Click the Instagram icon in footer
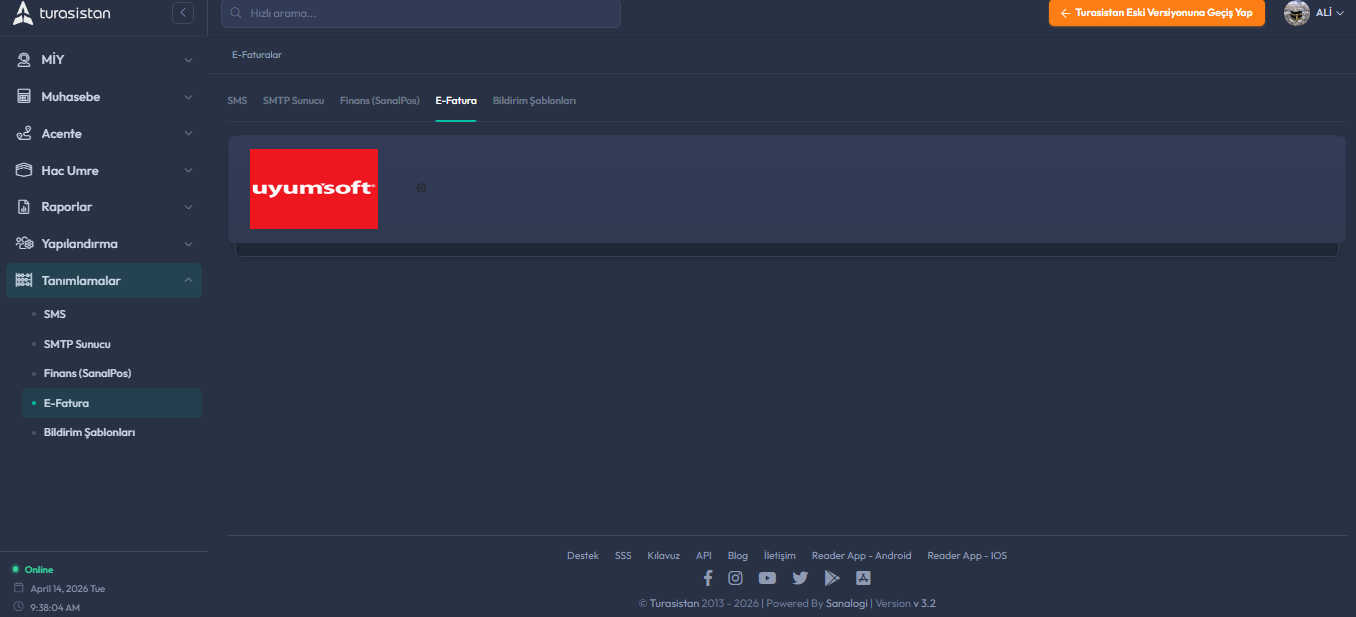Screen dimensions: 1356x617 (x=735, y=578)
